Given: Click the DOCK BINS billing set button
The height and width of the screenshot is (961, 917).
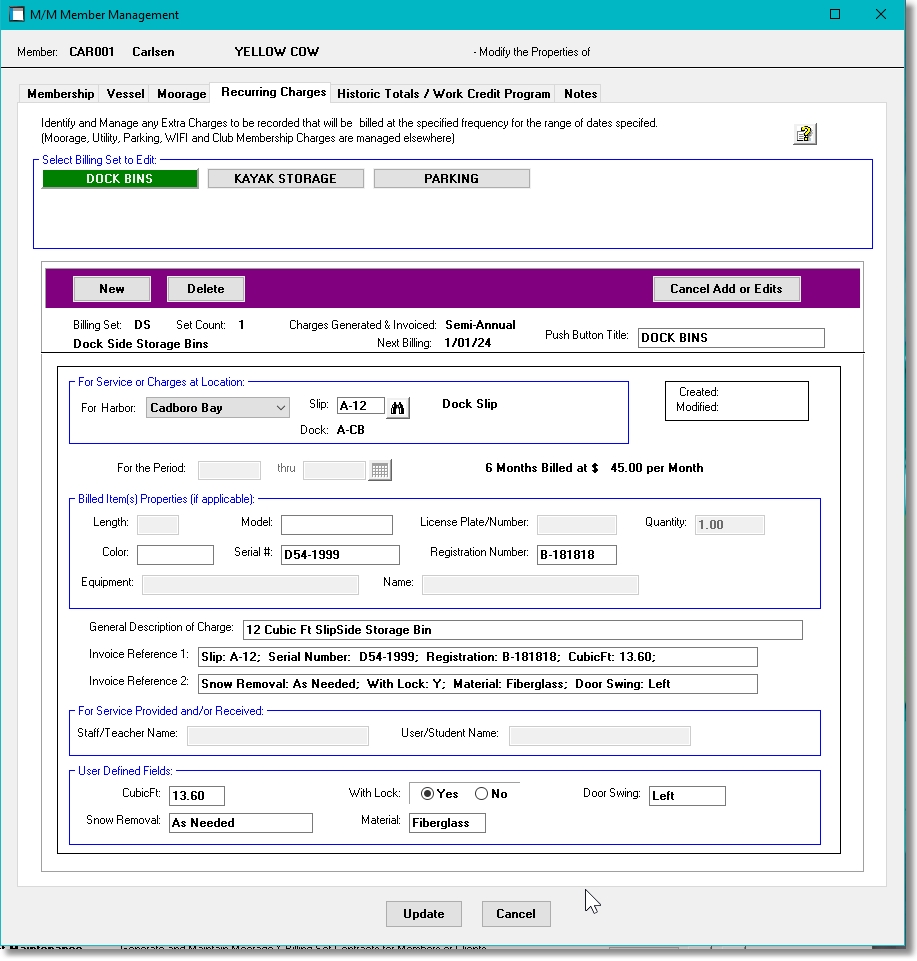Looking at the screenshot, I should [119, 178].
